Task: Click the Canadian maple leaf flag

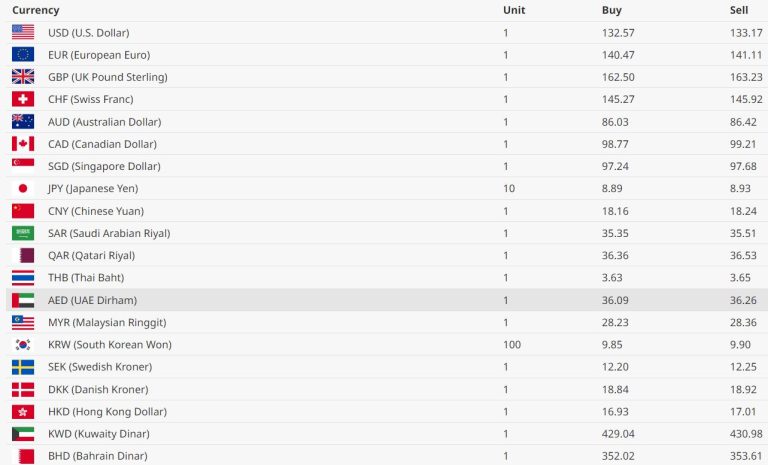Action: (x=23, y=144)
